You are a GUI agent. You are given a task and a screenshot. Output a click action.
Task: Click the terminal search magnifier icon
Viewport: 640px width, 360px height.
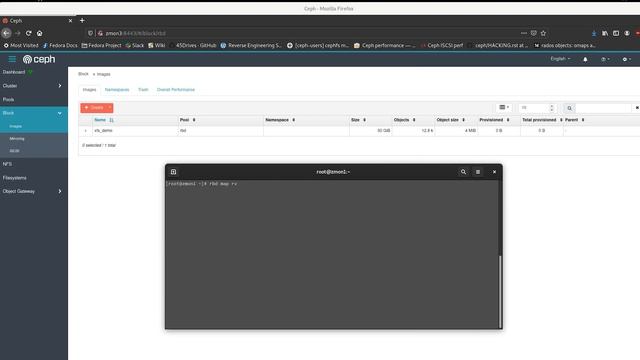[463, 172]
